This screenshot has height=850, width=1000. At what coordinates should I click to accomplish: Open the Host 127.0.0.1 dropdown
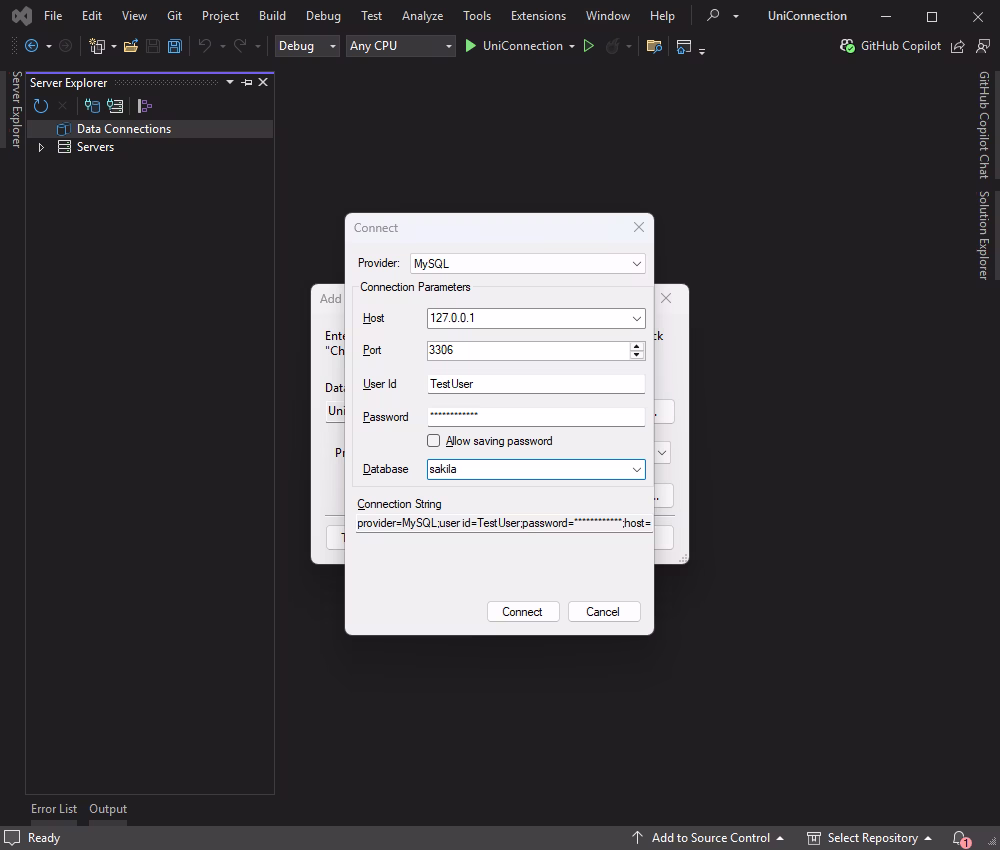click(636, 318)
